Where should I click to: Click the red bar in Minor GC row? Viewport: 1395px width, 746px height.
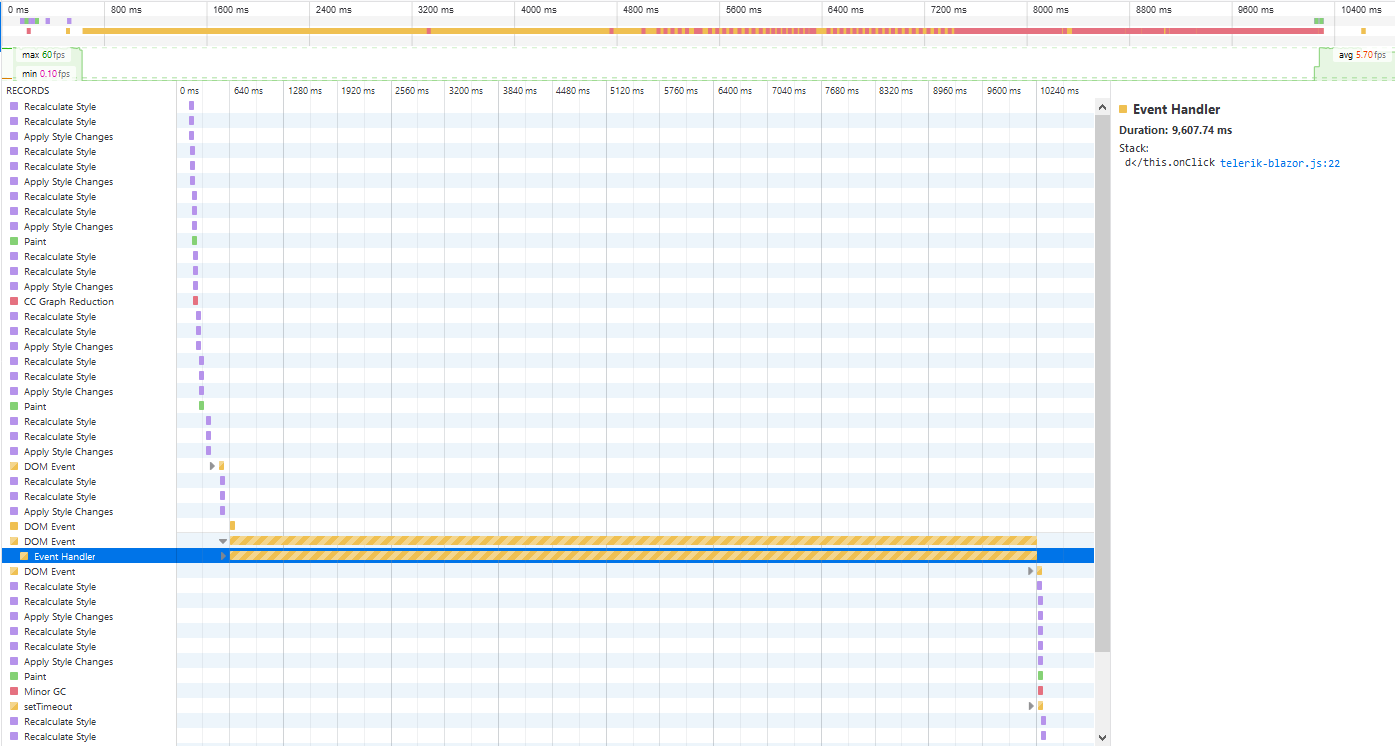tap(1040, 691)
